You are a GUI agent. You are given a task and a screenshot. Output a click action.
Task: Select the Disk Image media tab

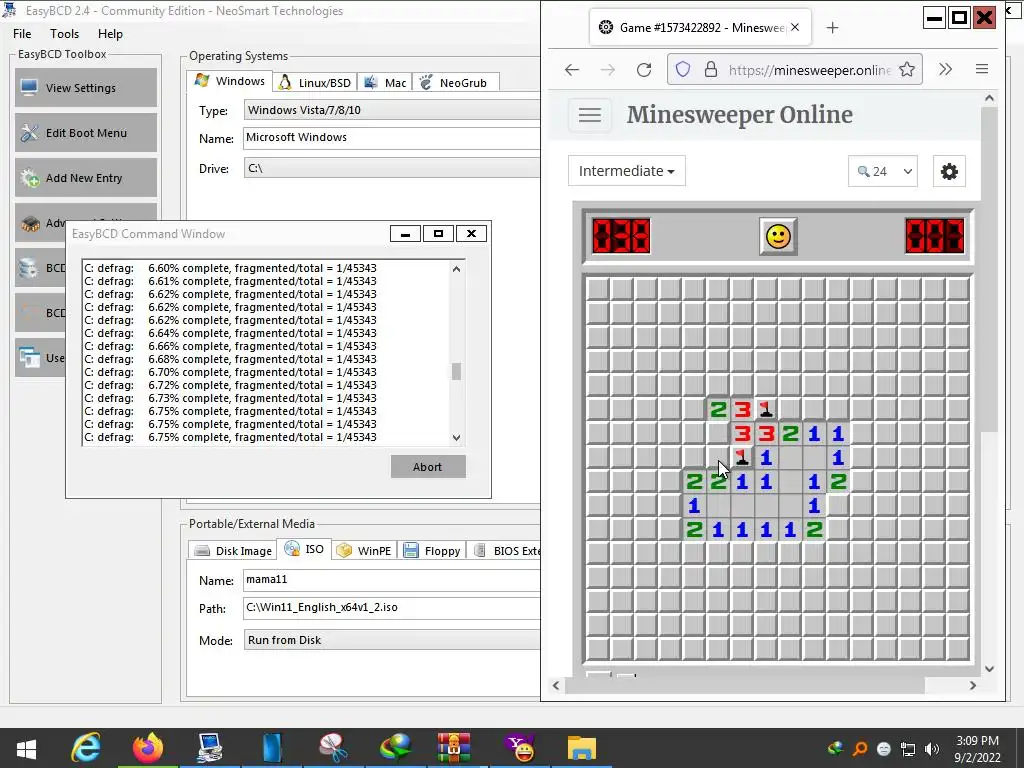coord(233,551)
